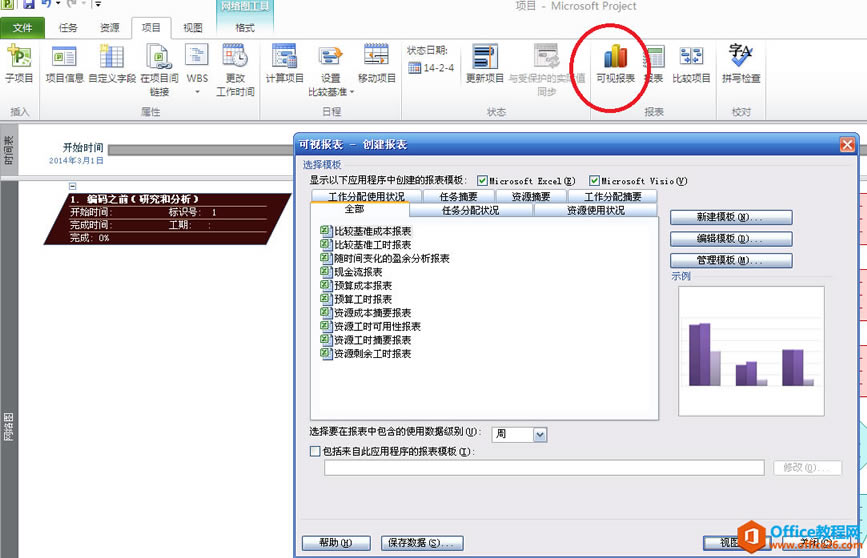
Task: Select Resource Summary tab in dialog
Action: 531,196
